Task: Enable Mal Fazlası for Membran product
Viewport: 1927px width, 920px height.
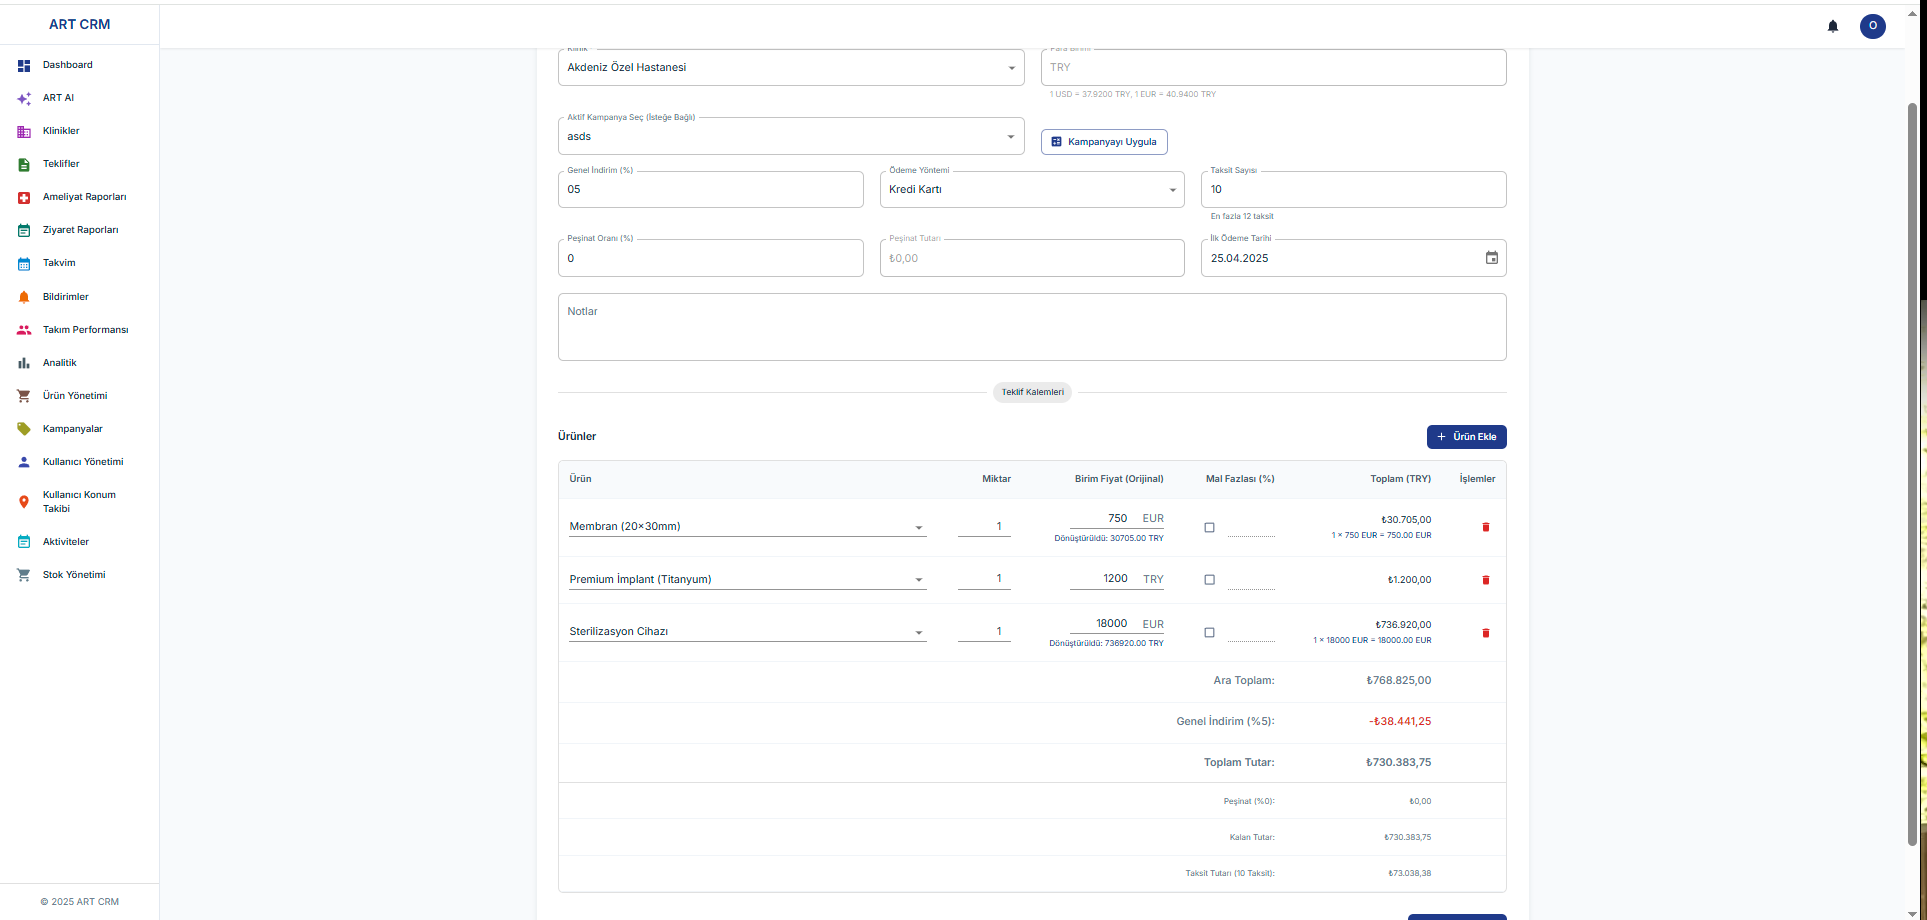Action: (1209, 527)
